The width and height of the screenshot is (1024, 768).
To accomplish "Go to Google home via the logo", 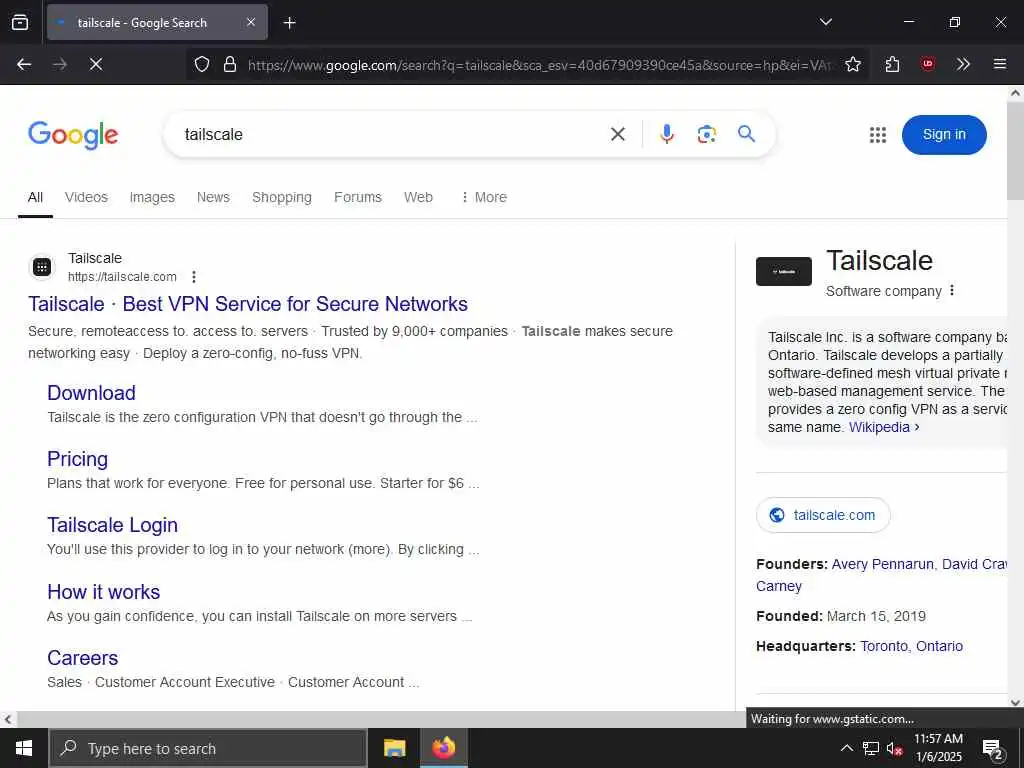I will [73, 135].
